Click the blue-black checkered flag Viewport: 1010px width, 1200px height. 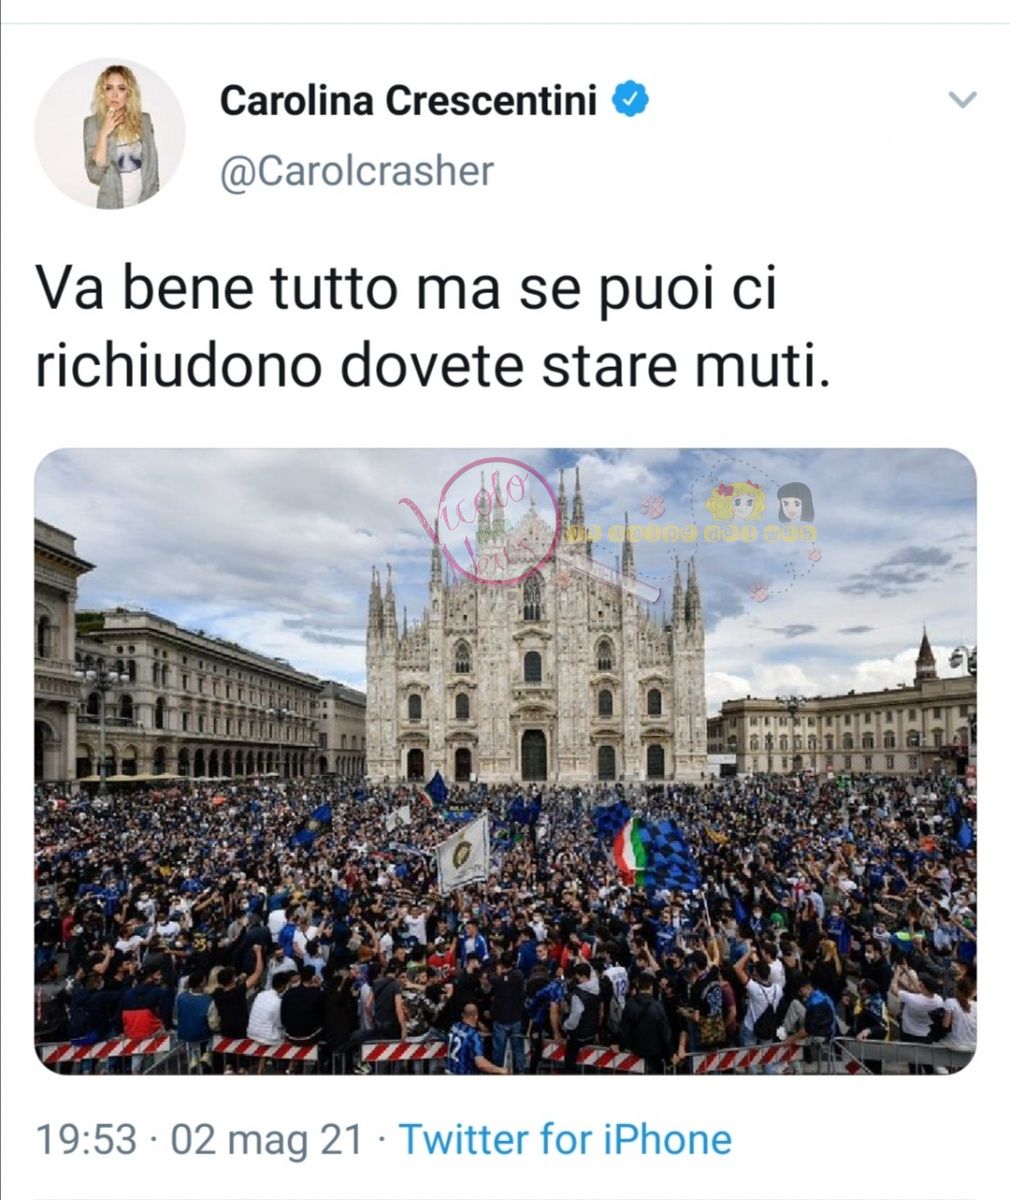(x=668, y=853)
